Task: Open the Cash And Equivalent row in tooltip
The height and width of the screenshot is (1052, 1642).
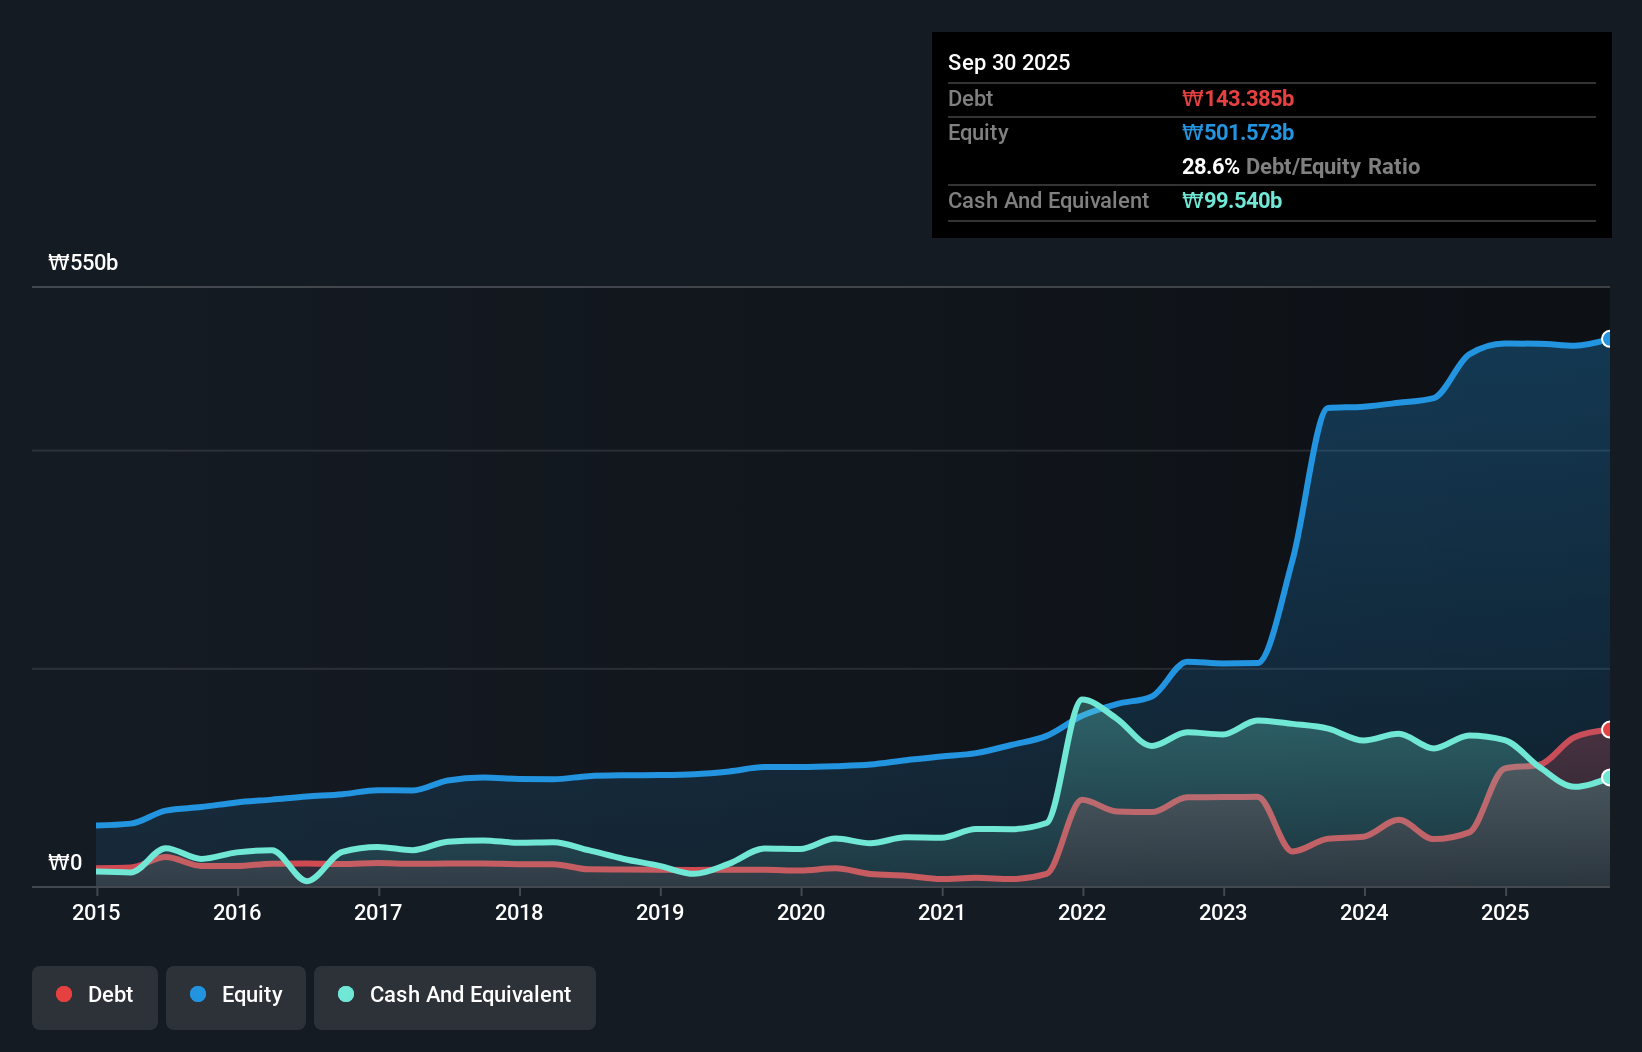Action: pos(1048,200)
